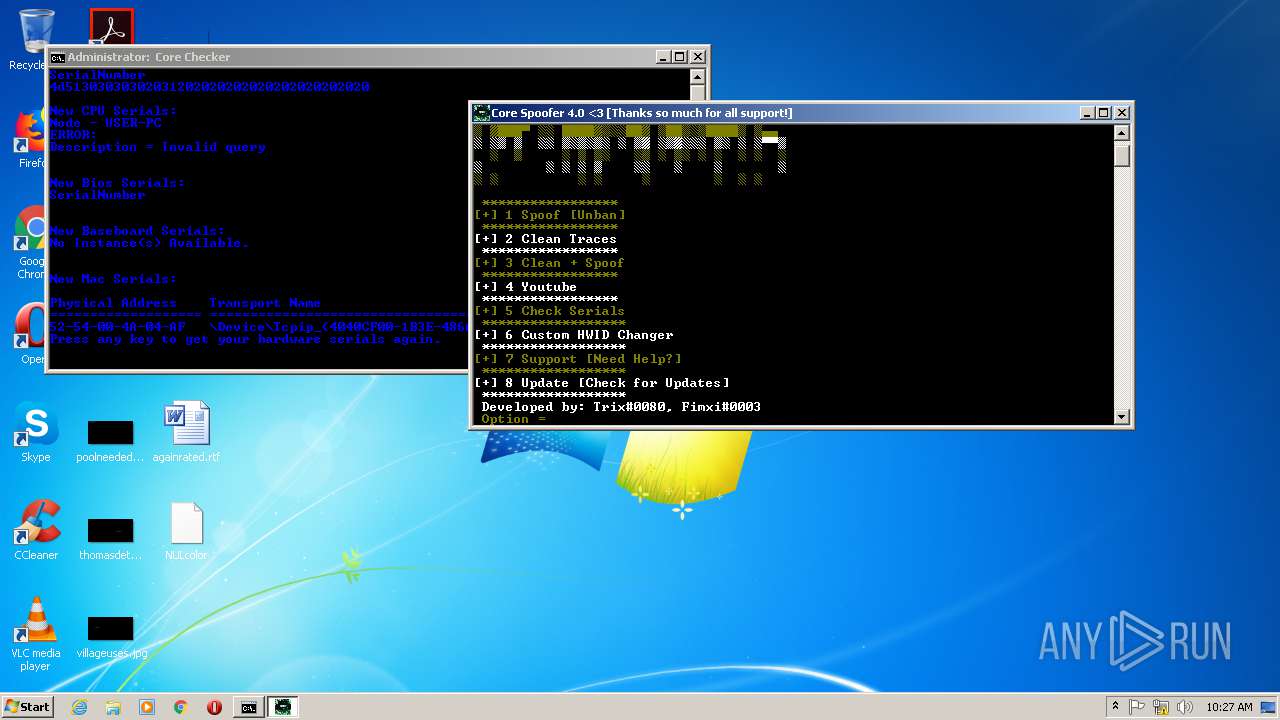Image resolution: width=1280 pixels, height=720 pixels.
Task: Click the 'Option =' prompt line
Action: tap(514, 419)
